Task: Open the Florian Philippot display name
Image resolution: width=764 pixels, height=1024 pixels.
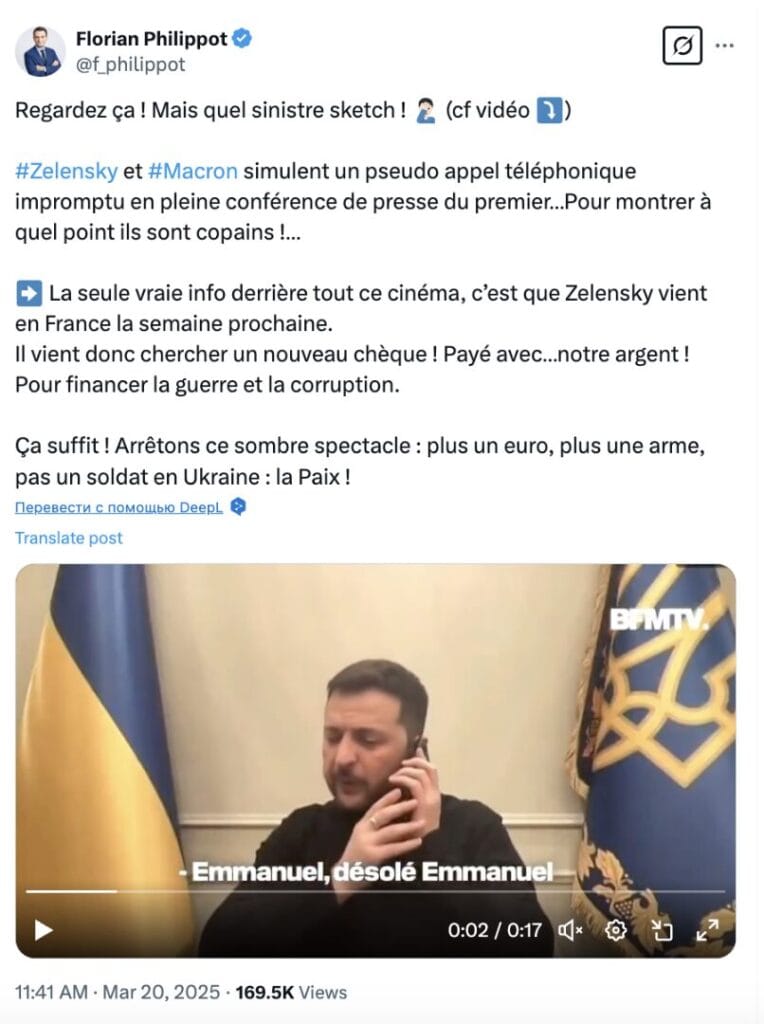Action: pos(151,39)
